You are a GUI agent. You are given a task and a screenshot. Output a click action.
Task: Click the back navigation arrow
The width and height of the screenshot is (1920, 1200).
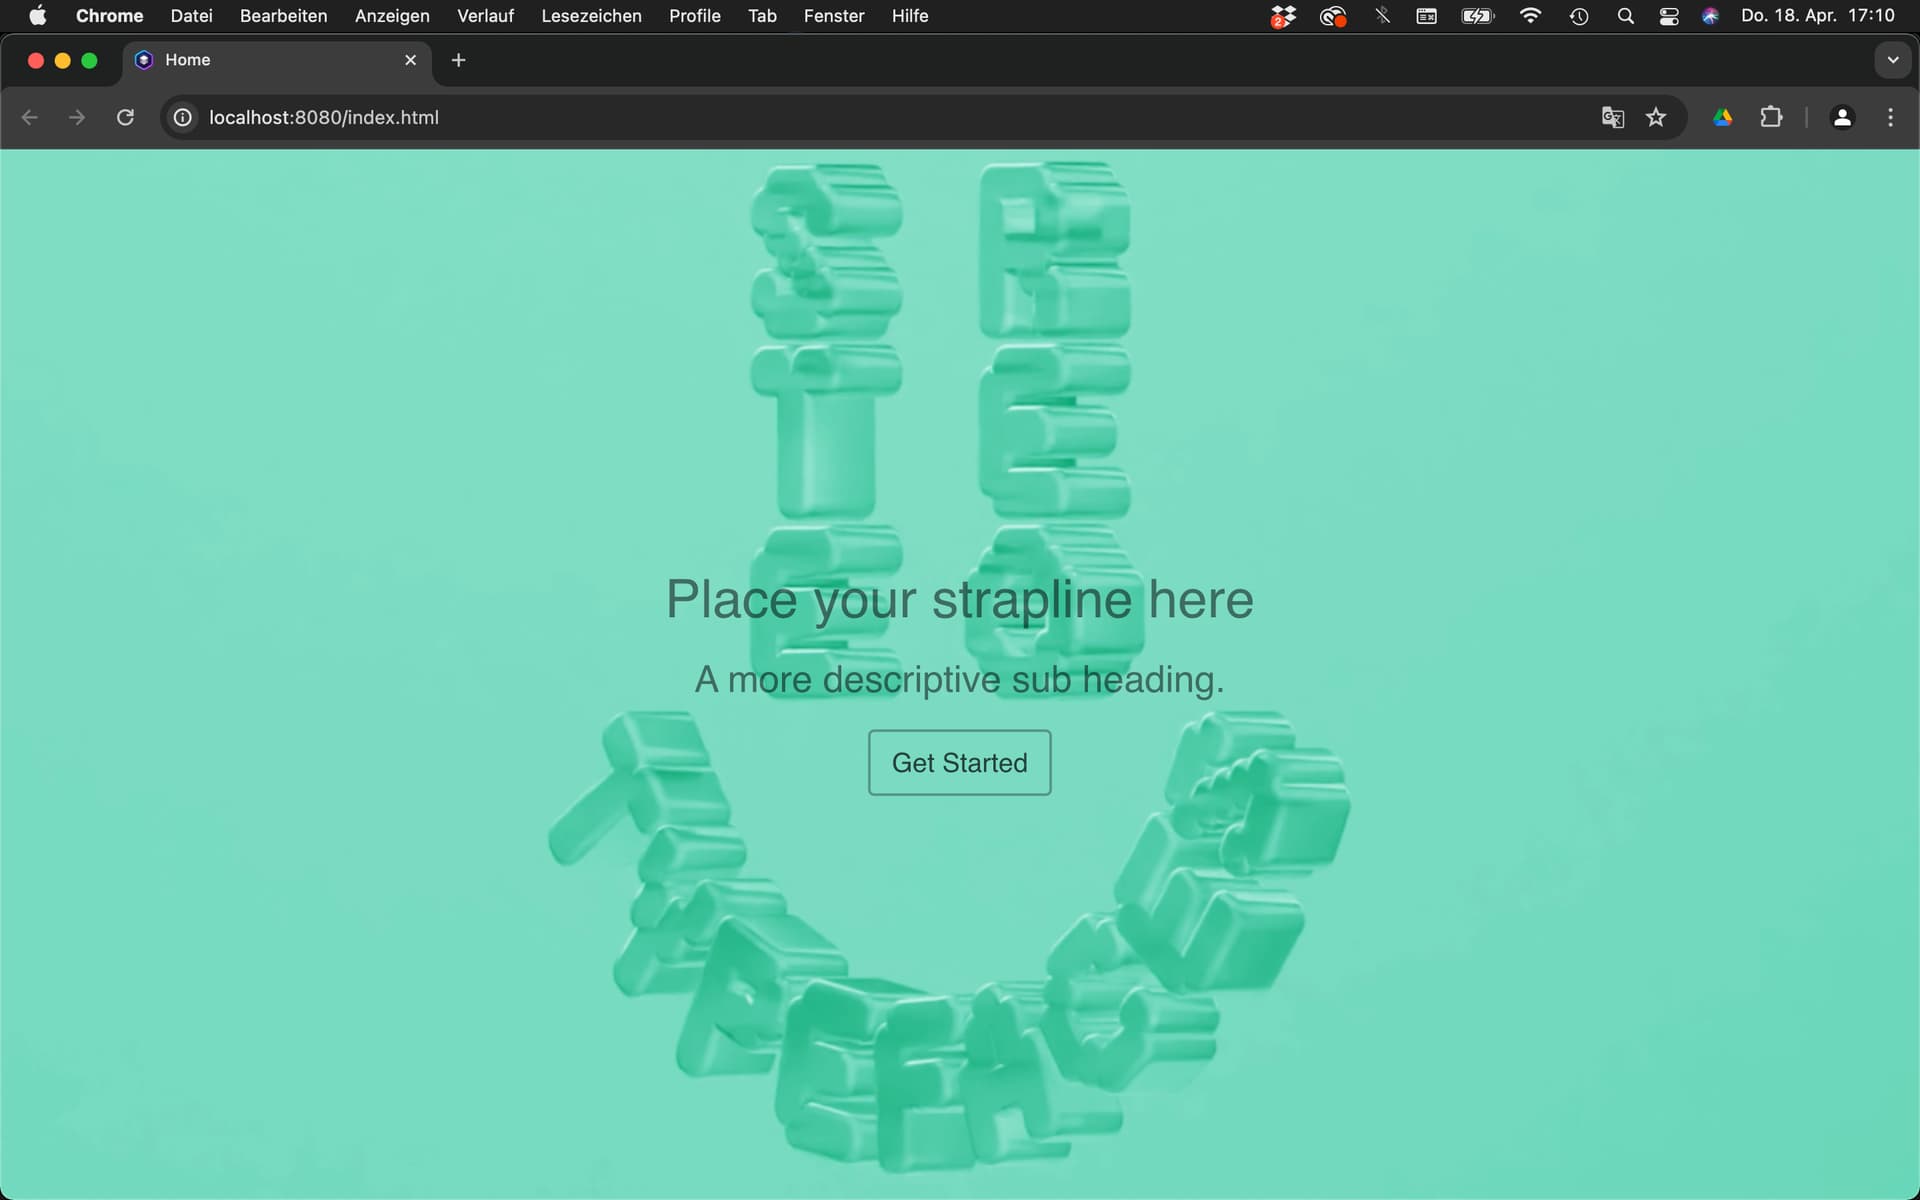click(x=30, y=117)
